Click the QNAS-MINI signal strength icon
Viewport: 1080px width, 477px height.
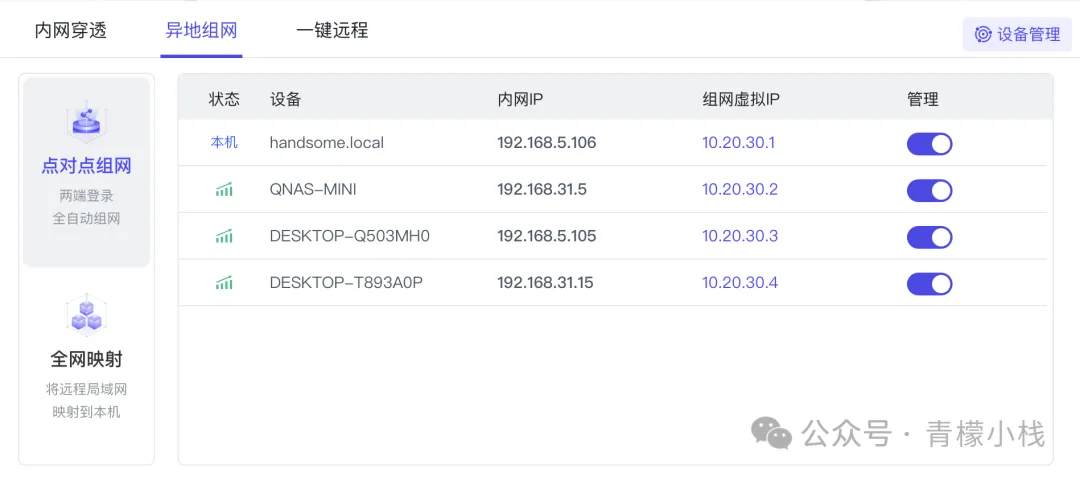(x=224, y=190)
